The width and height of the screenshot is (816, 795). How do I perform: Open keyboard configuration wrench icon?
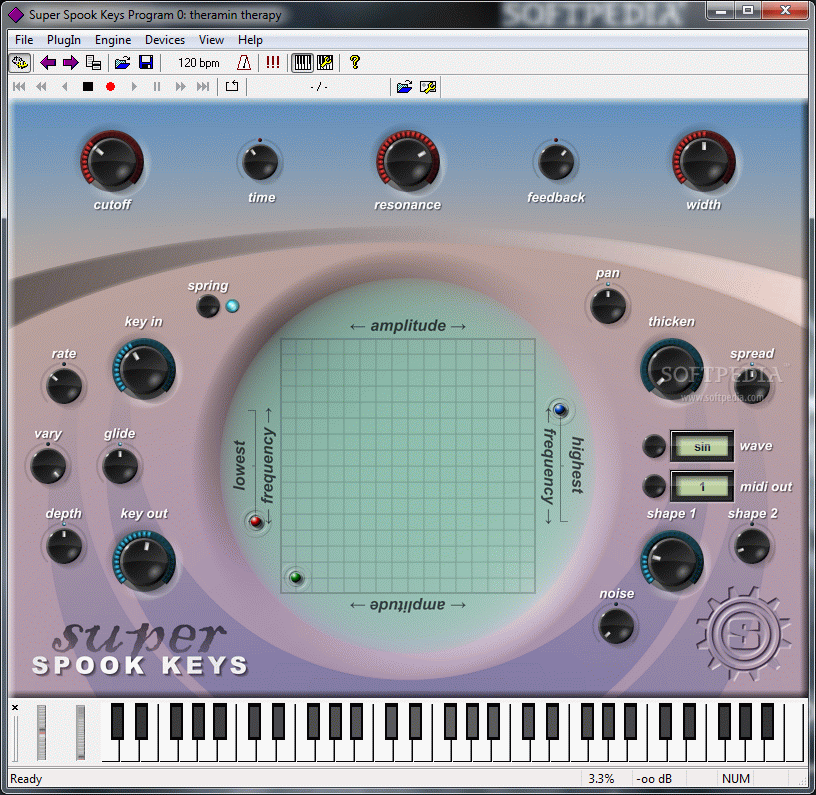[325, 63]
